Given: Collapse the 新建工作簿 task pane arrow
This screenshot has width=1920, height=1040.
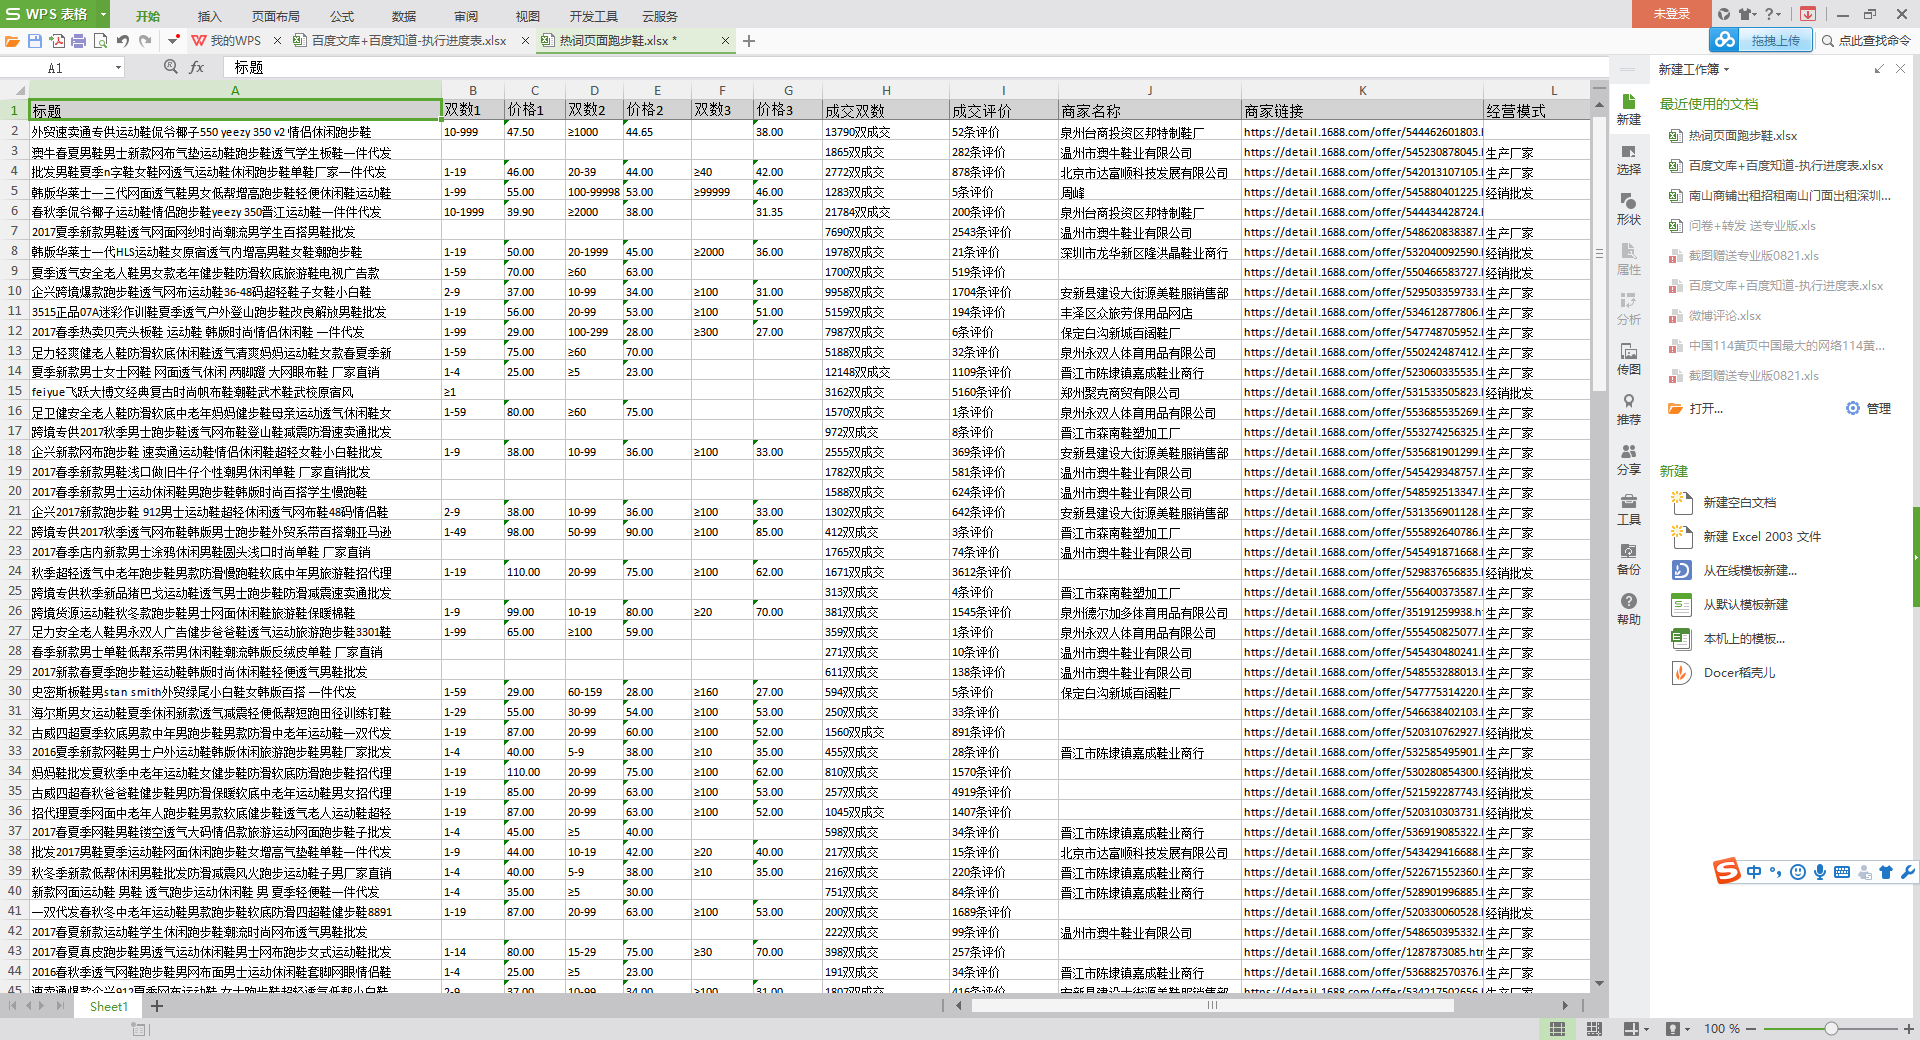Looking at the screenshot, I should pyautogui.click(x=1879, y=69).
